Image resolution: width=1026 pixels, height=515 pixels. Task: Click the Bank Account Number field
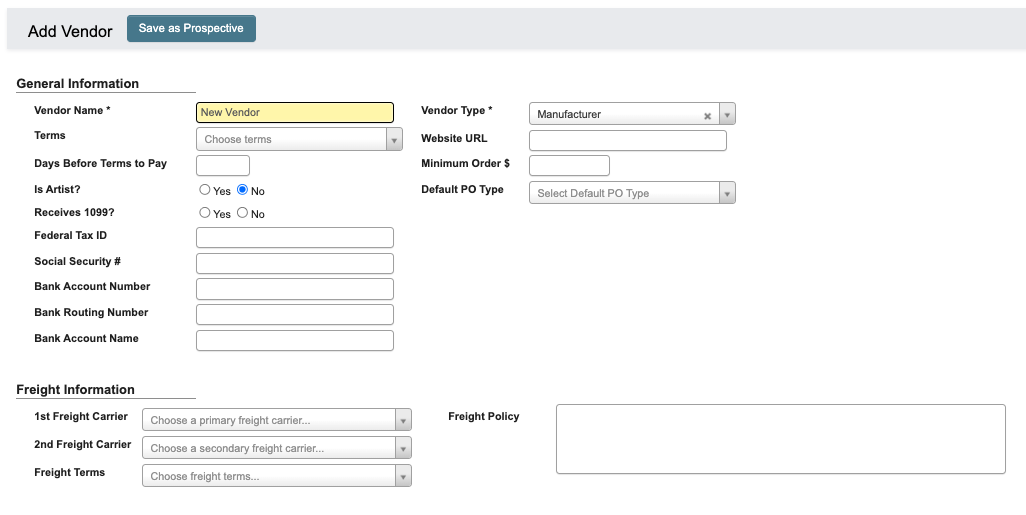click(295, 289)
